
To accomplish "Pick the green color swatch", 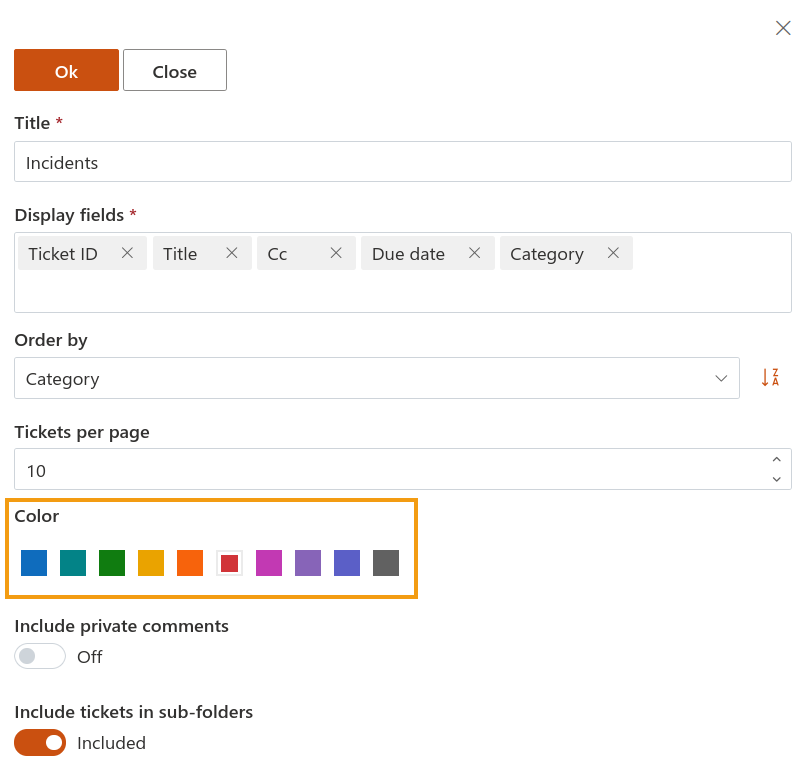I will [112, 563].
